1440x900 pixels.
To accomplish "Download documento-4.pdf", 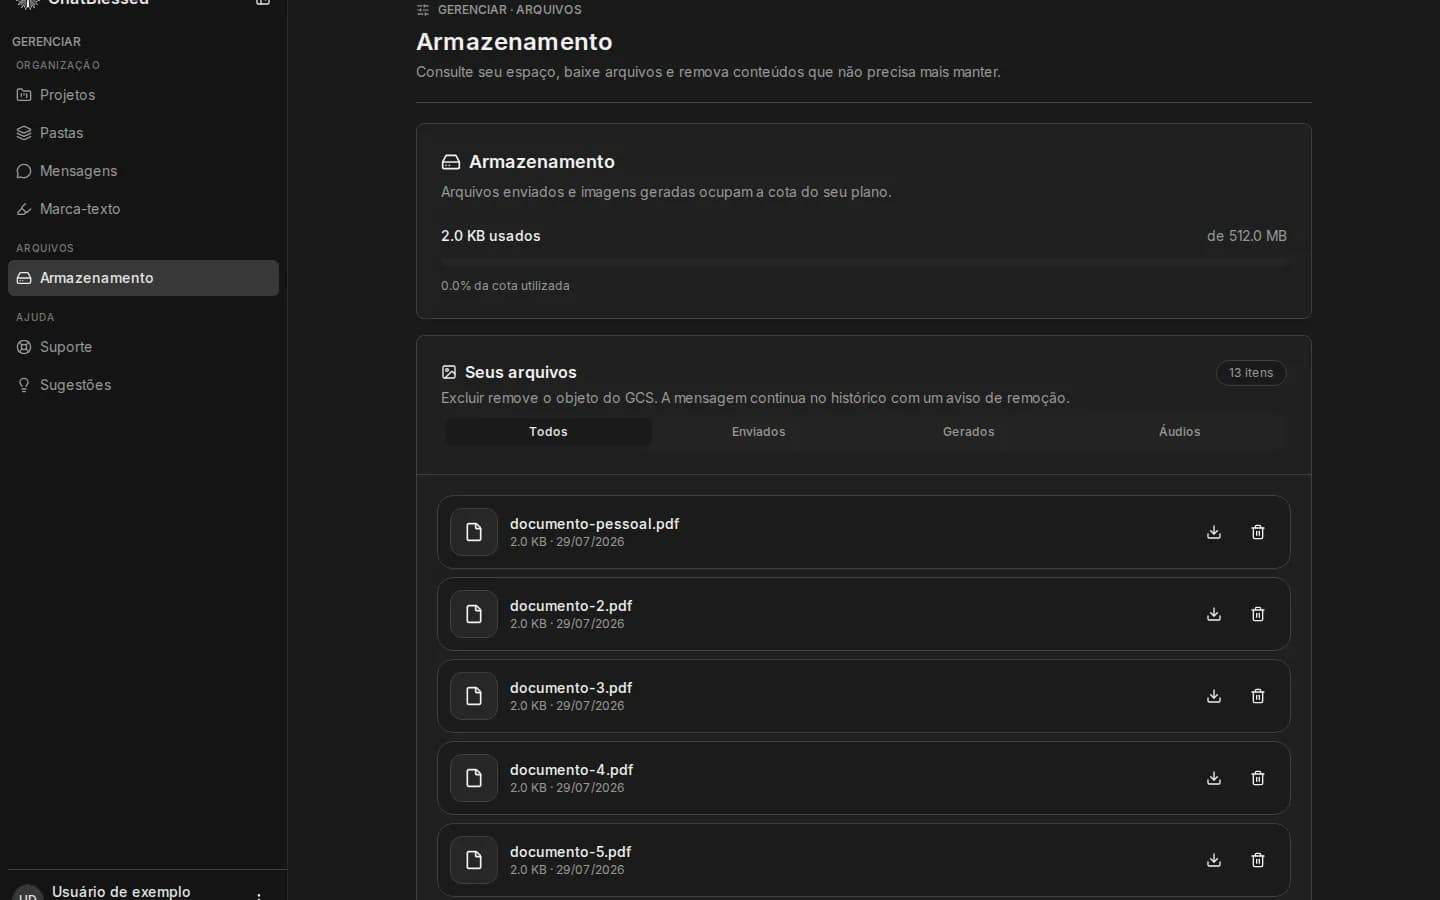I will coord(1214,778).
